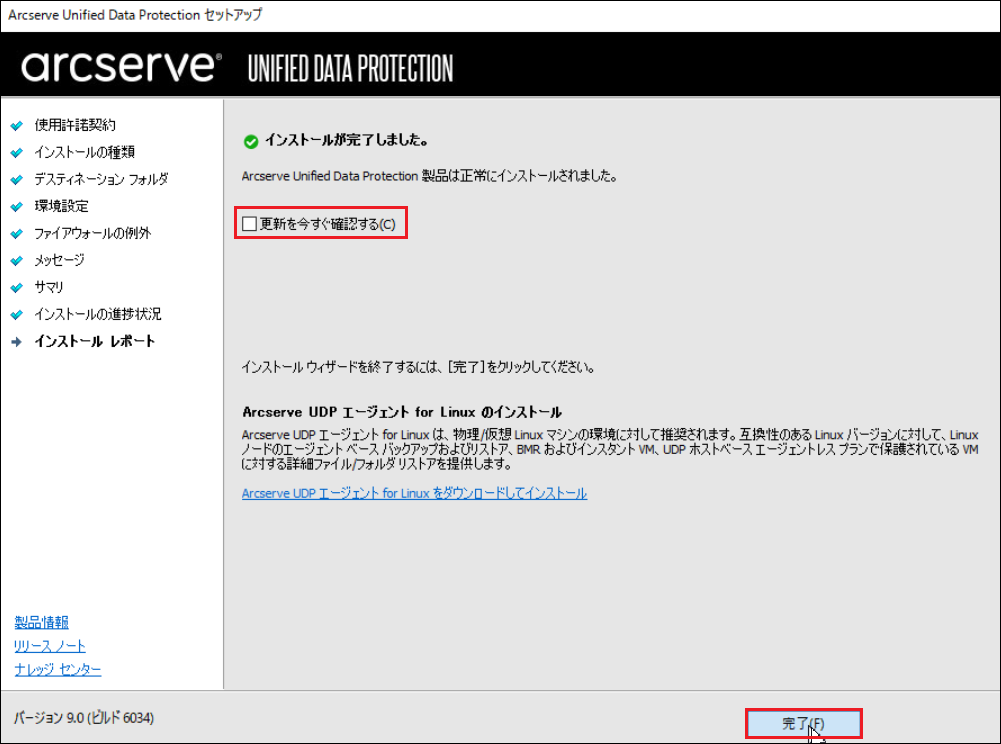Click the checkmark icon next to メッセージ

point(17,261)
